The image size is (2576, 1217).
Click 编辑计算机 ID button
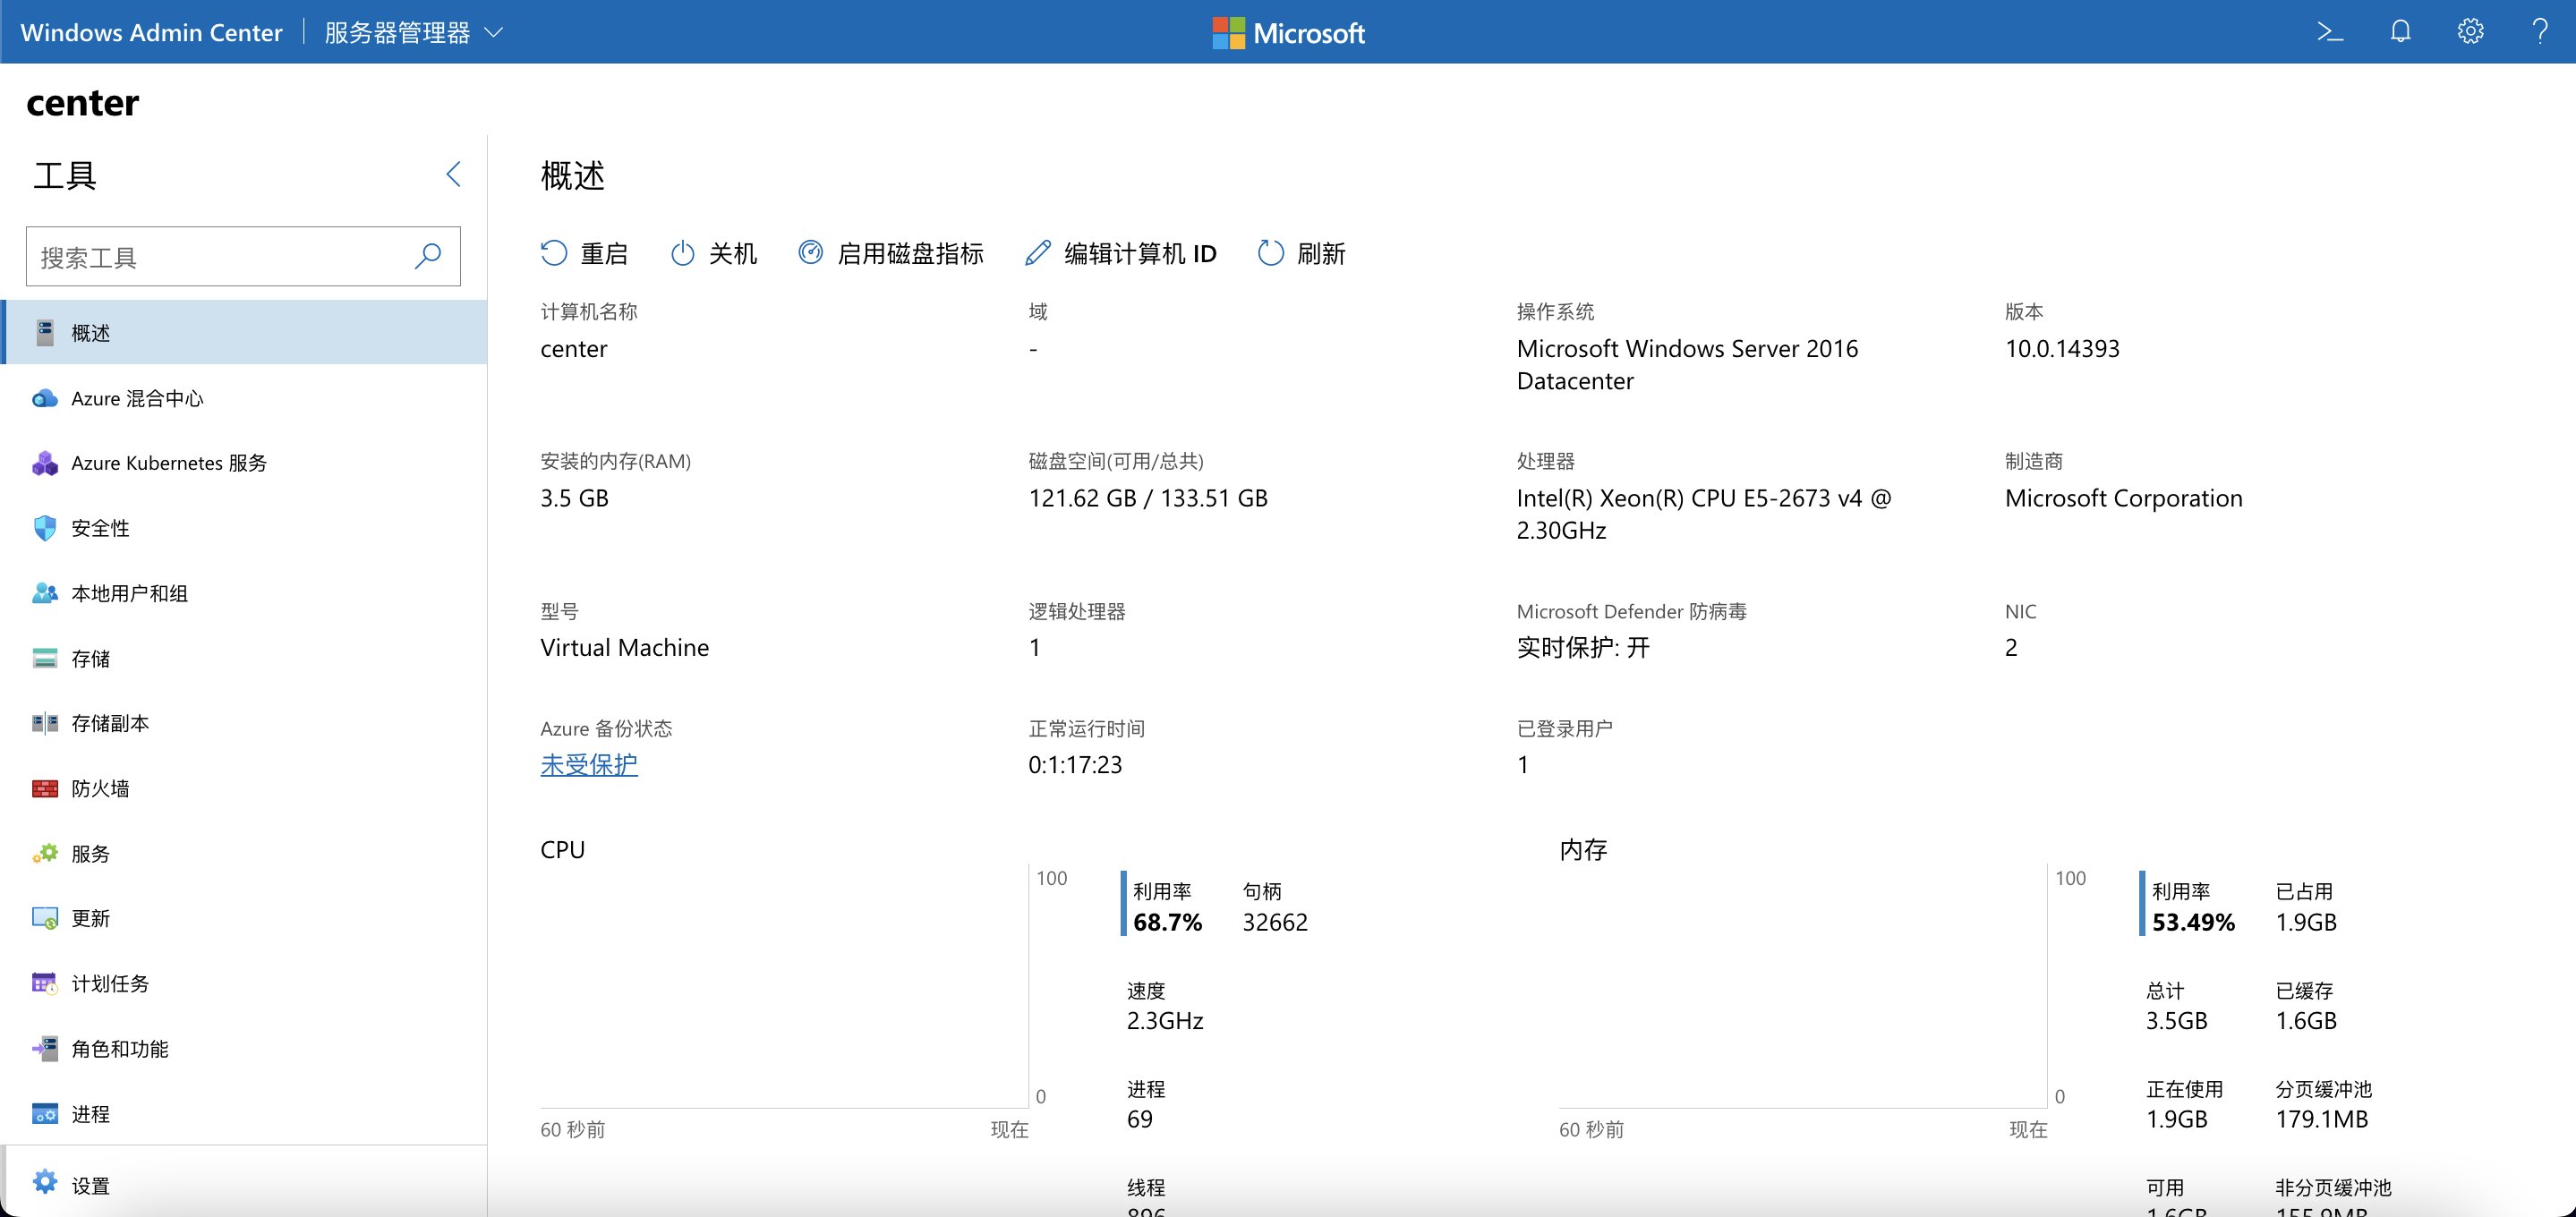pos(1120,253)
